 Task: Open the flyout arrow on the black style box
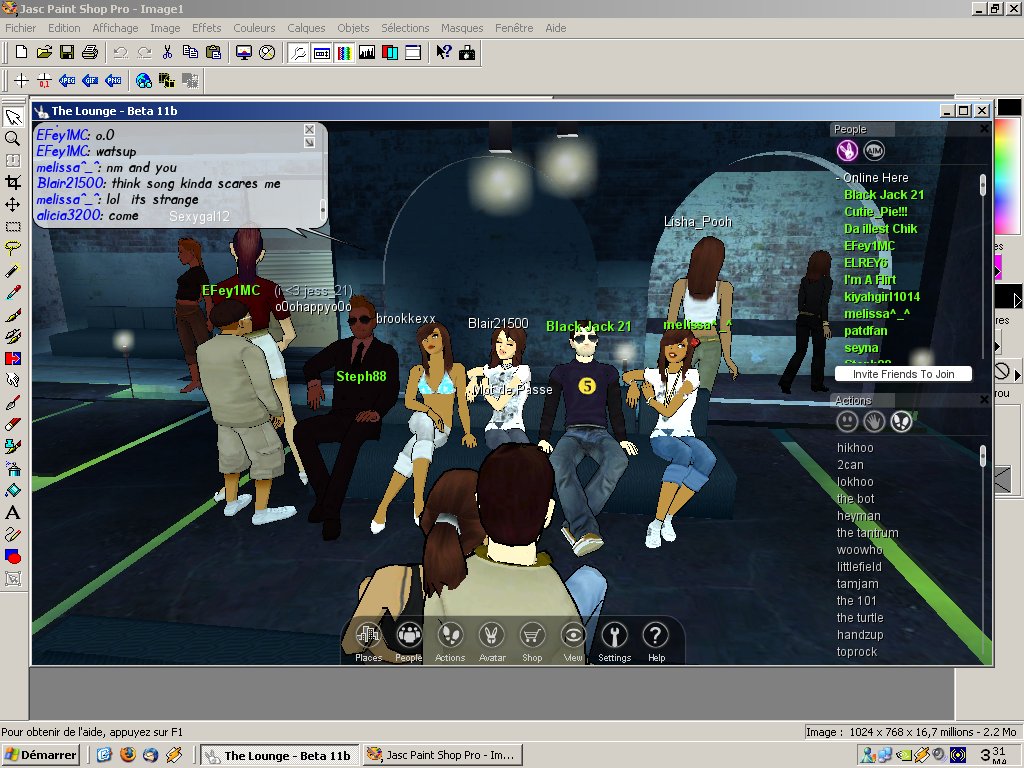coord(1017,300)
